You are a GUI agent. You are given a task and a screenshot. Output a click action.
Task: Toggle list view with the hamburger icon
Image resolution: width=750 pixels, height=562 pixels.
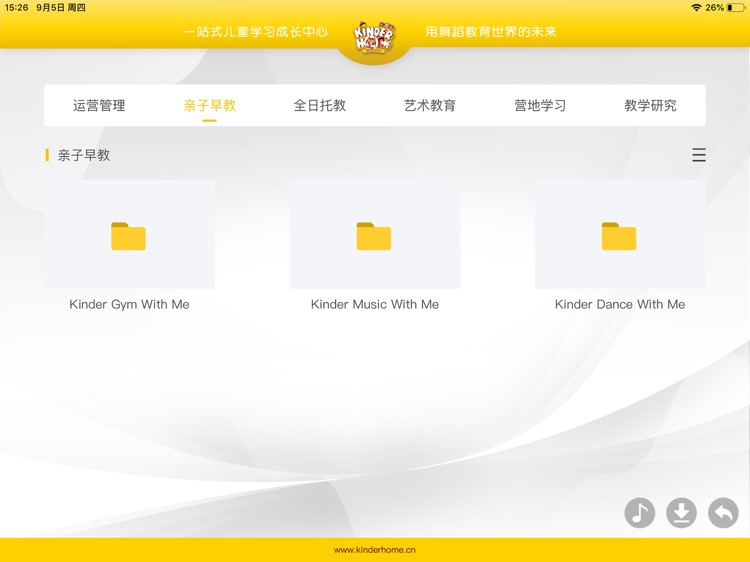click(699, 155)
